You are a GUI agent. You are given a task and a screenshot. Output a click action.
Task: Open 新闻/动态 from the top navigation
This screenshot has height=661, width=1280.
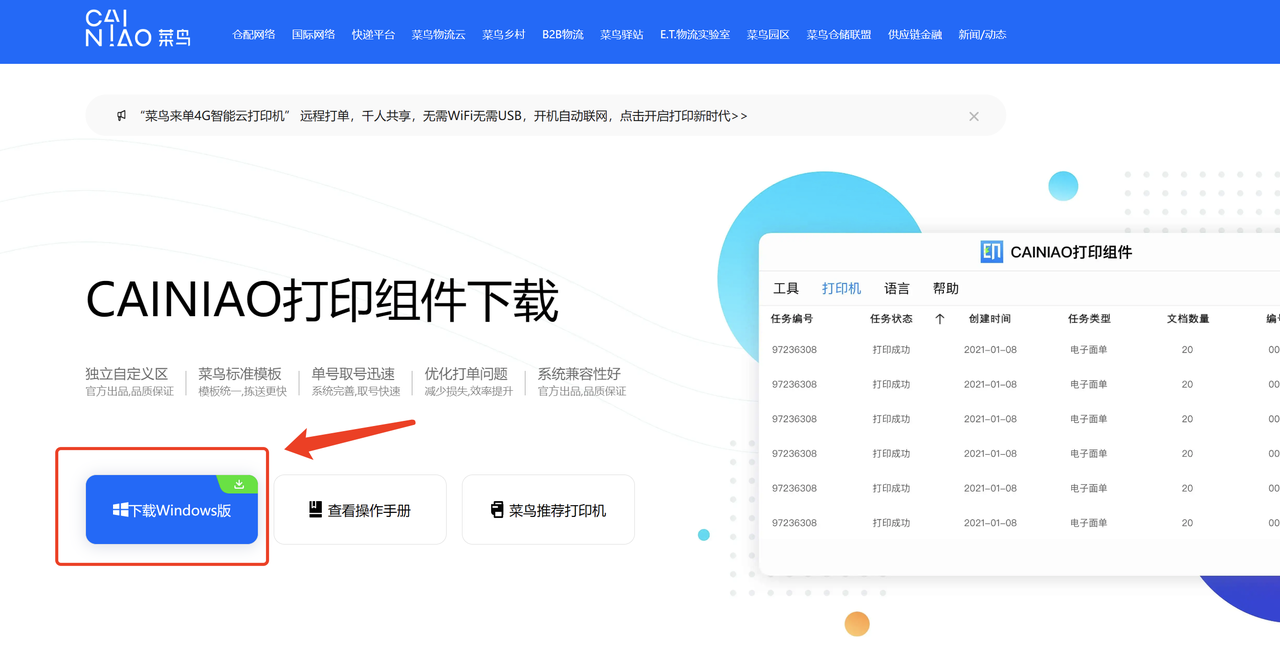click(982, 32)
